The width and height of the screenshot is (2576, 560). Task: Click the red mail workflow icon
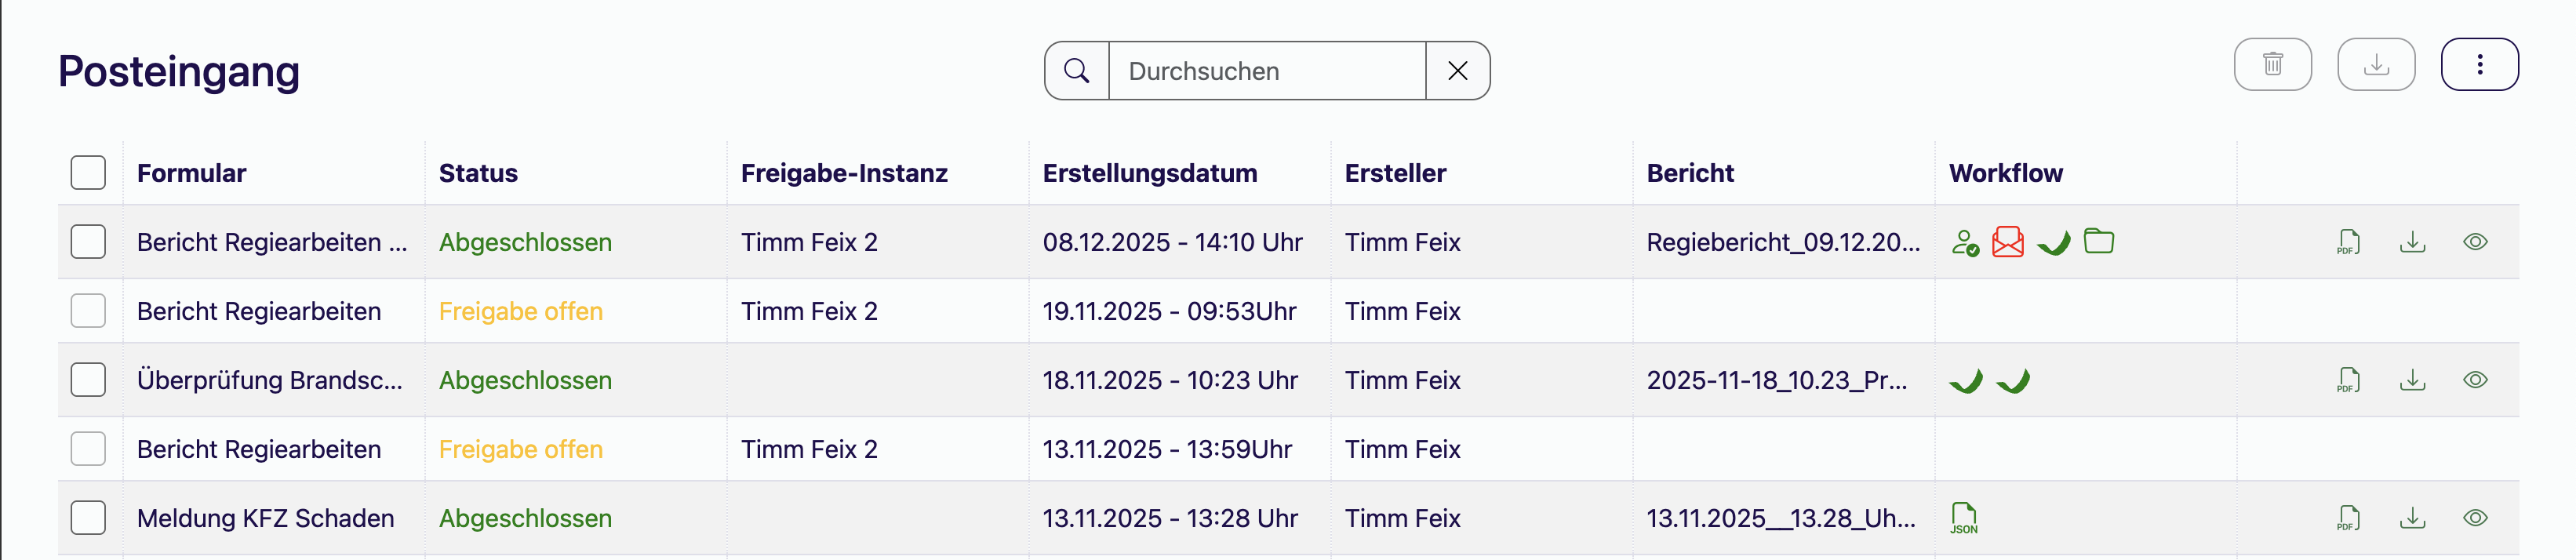pos(2007,242)
